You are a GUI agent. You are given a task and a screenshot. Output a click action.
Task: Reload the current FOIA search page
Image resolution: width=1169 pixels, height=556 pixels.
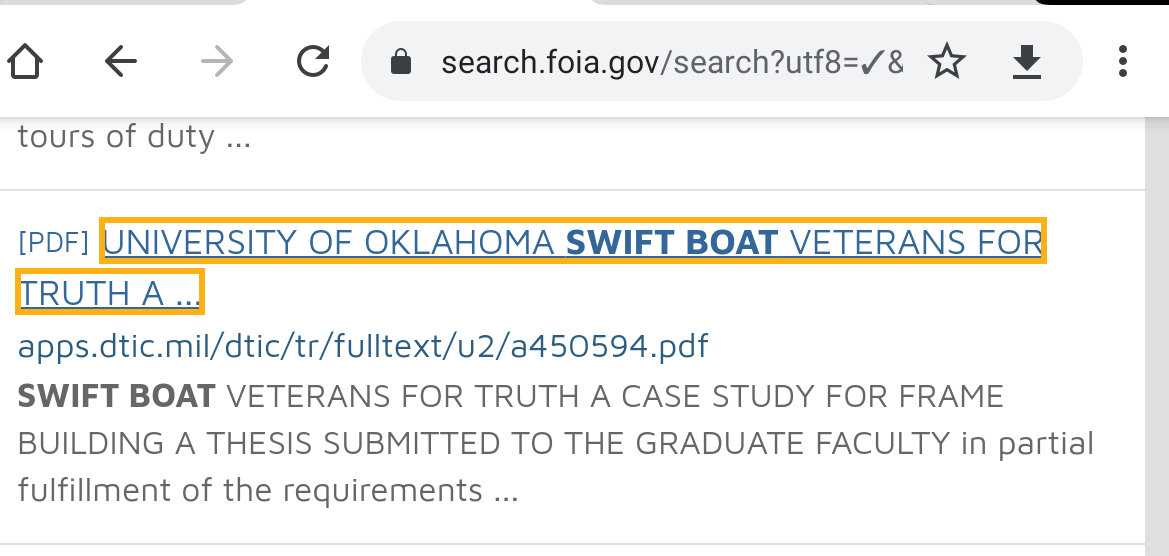(x=313, y=63)
